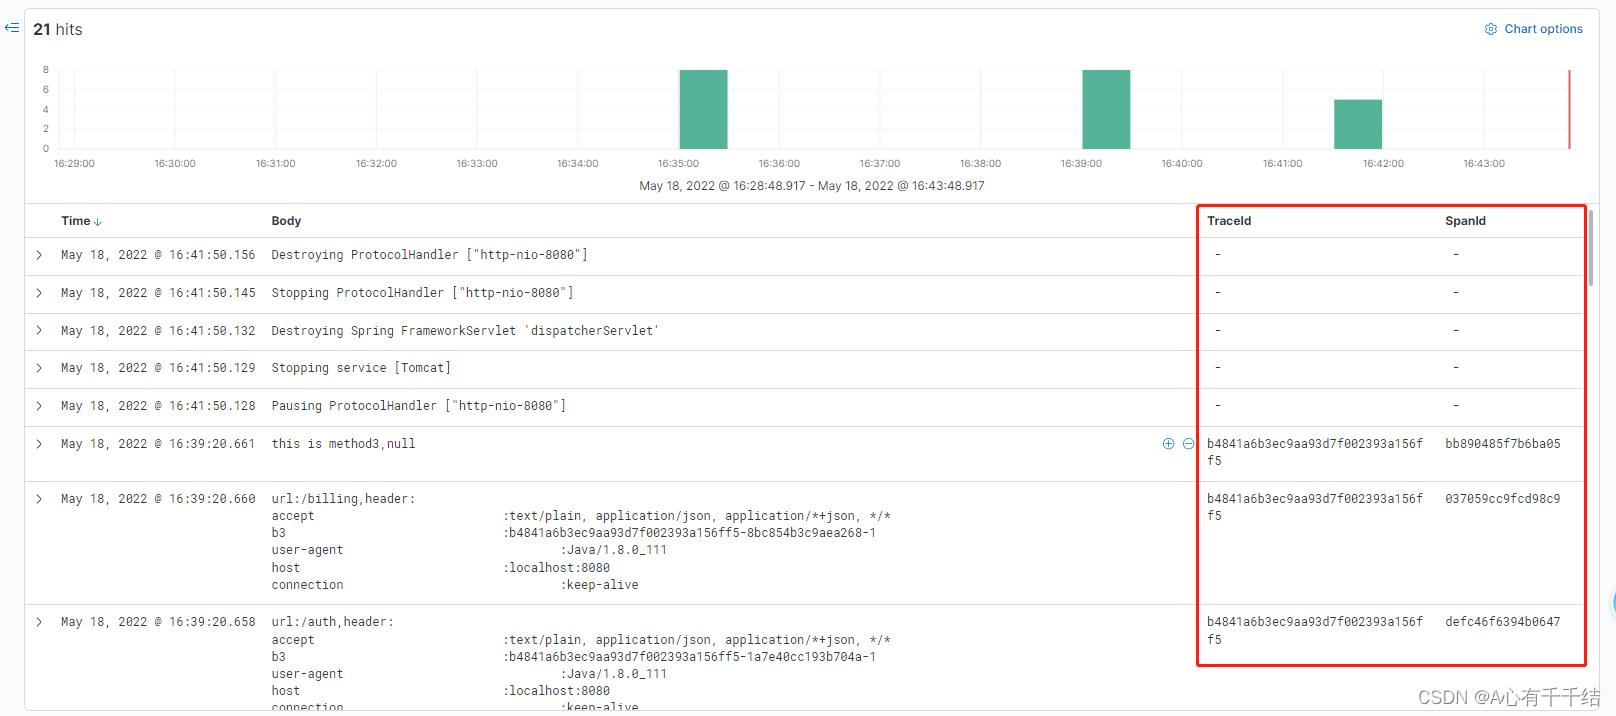Click SpanId value 'bb890485f7b6ba05'

(1502, 444)
